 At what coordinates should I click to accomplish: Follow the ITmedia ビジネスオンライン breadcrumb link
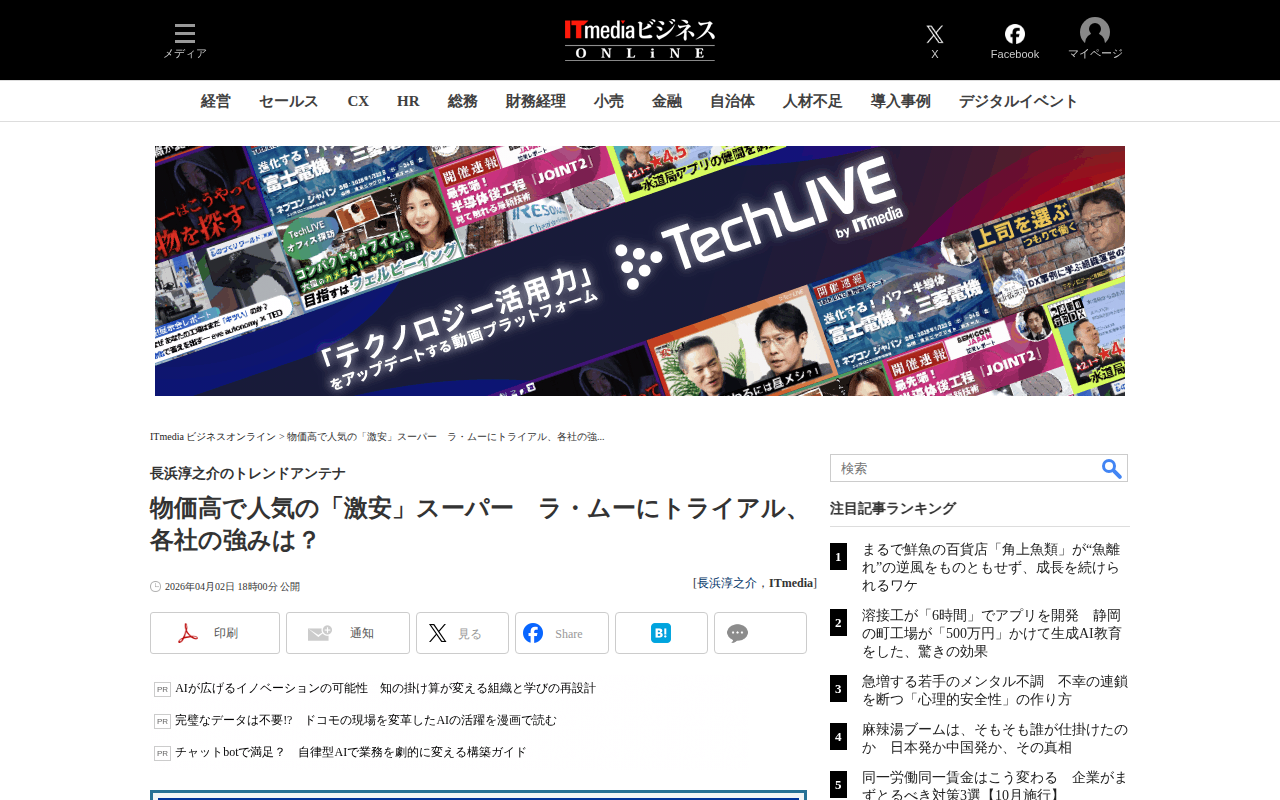[213, 437]
